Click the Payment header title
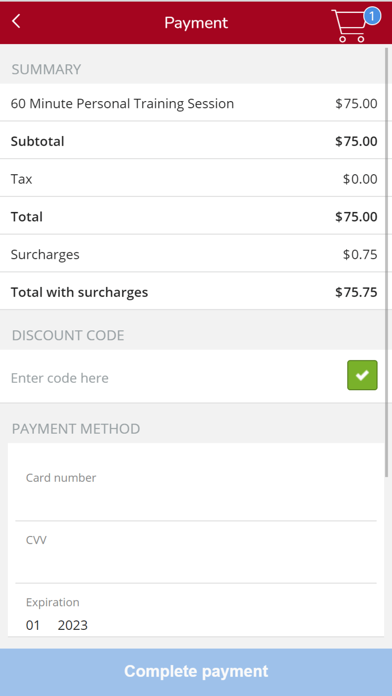The height and width of the screenshot is (696, 392). [x=196, y=23]
